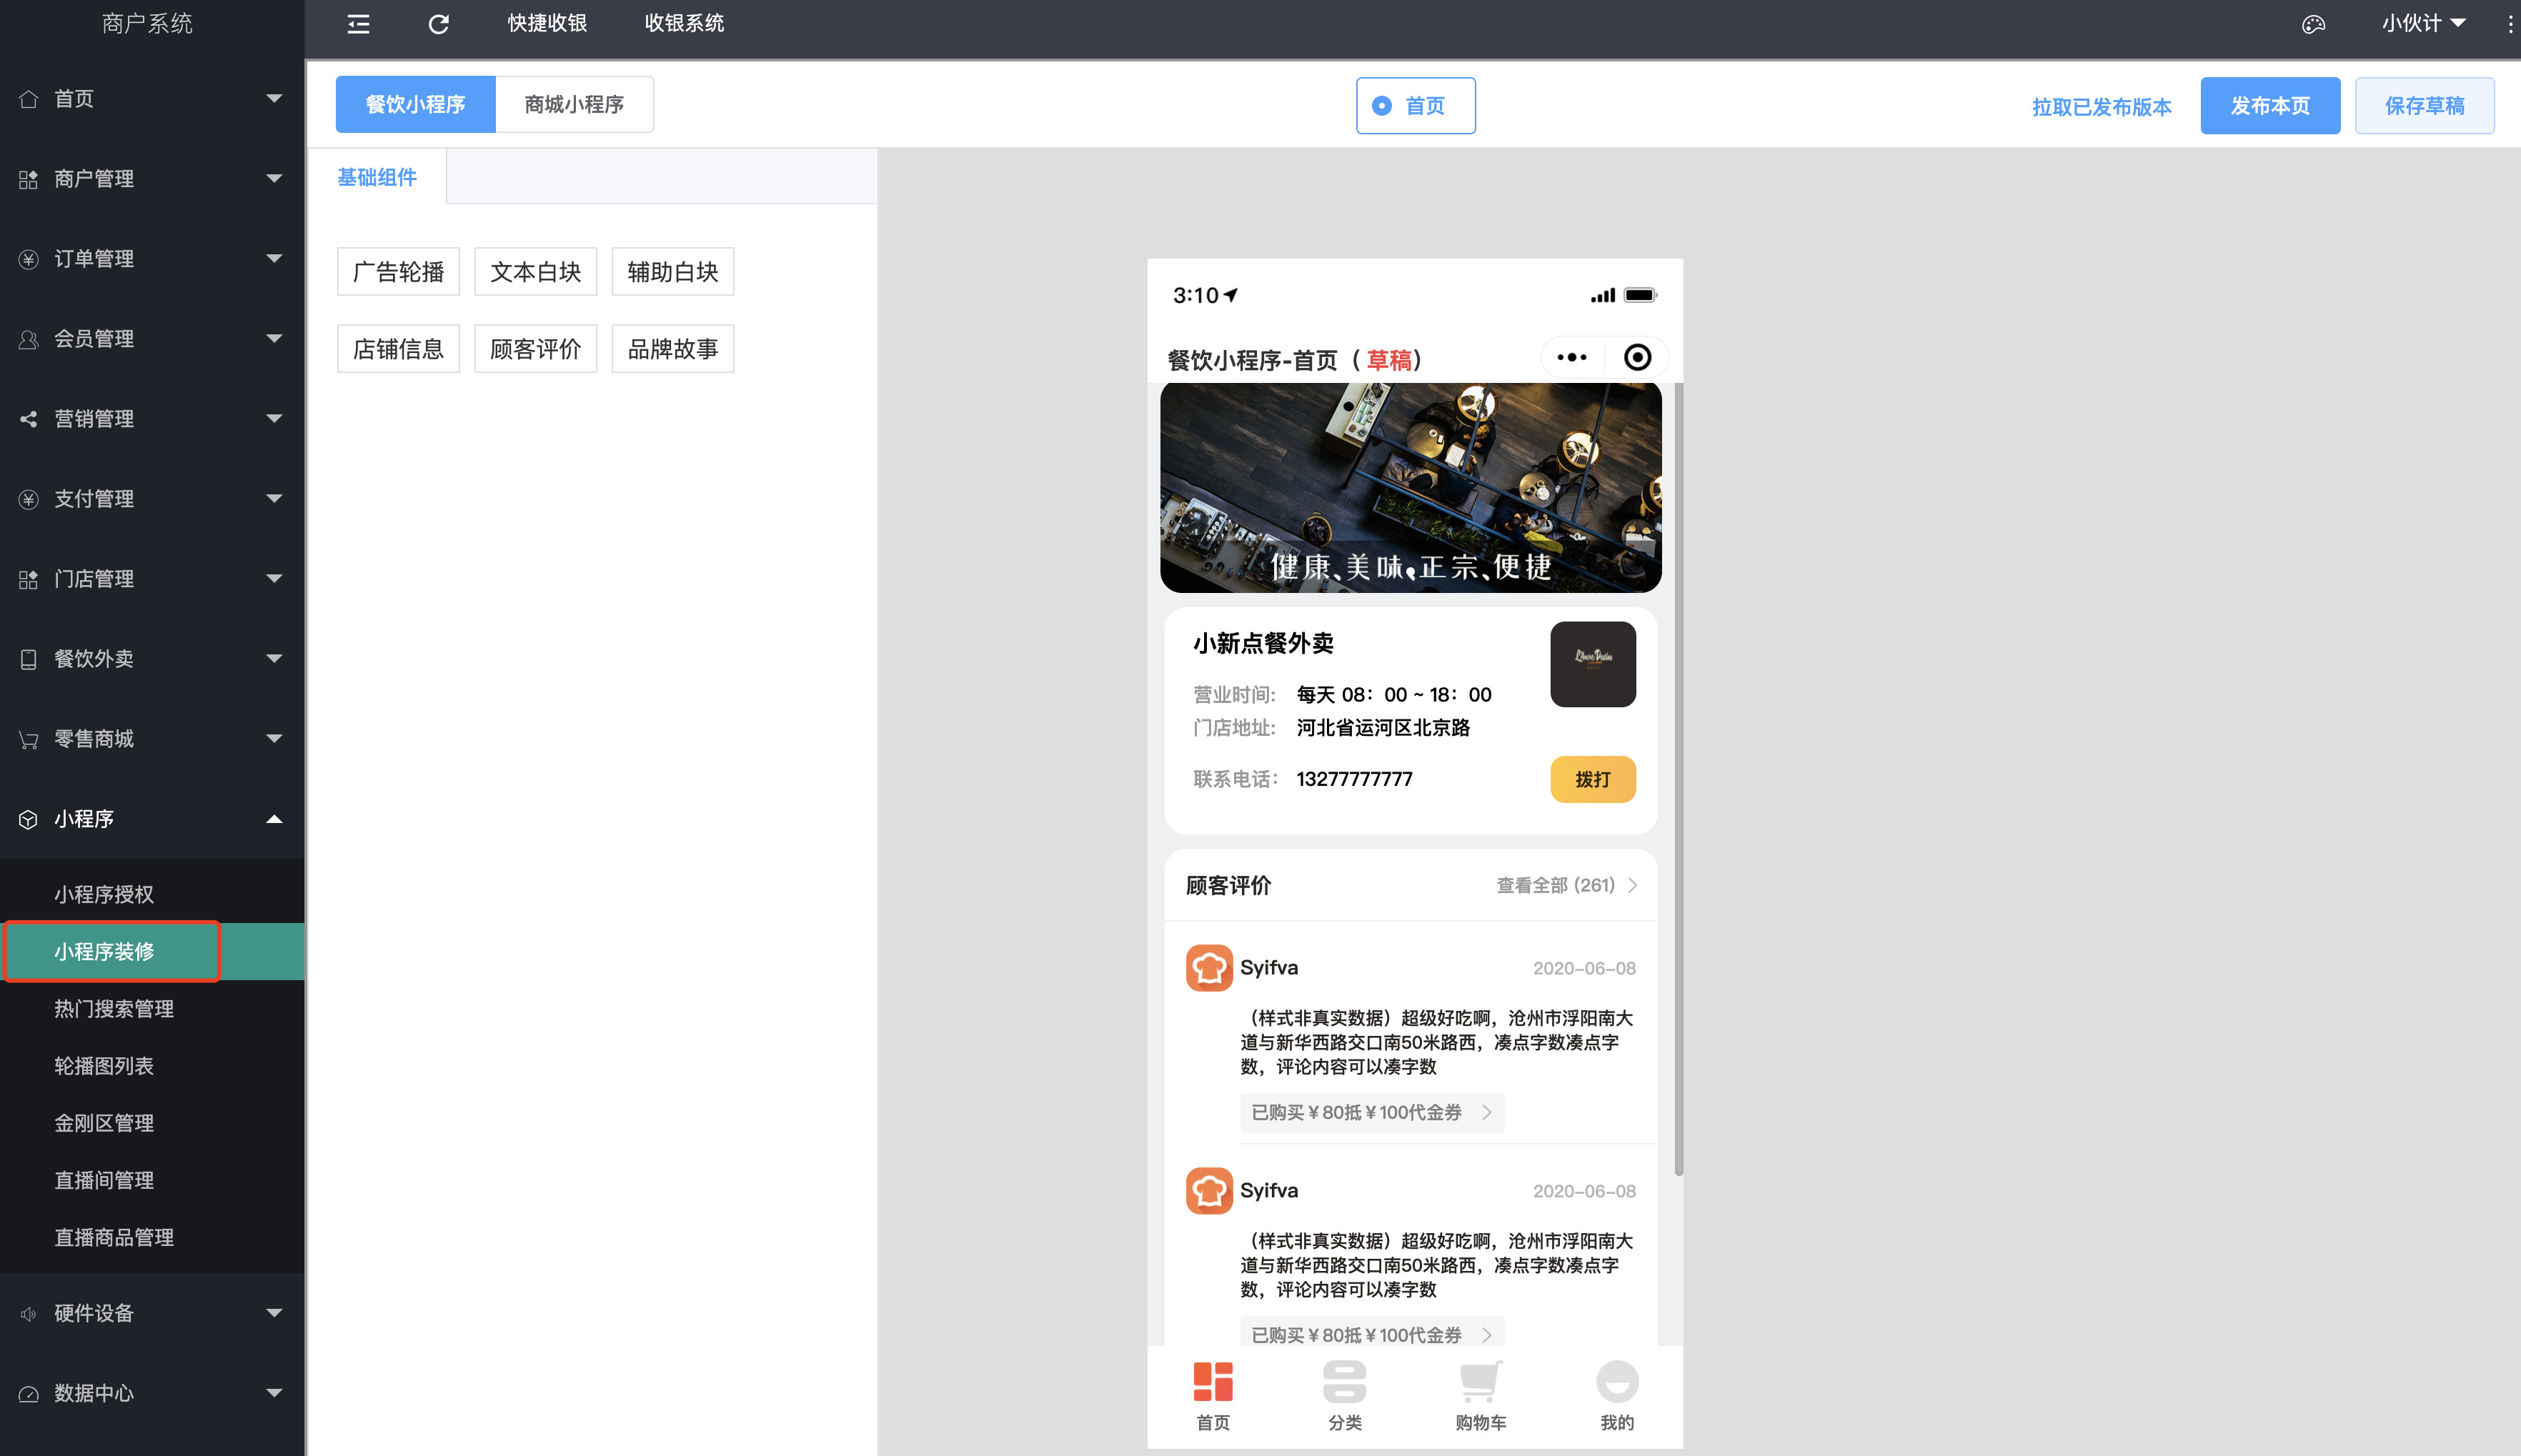Expand the 餐饮外卖 menu arrow

point(274,658)
